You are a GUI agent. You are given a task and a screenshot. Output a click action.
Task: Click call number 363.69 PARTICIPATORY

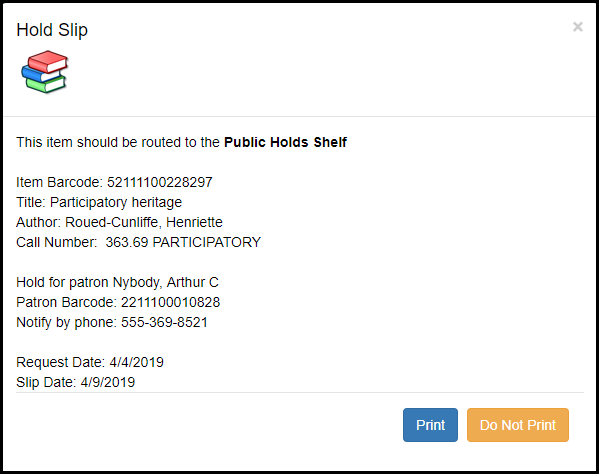(x=183, y=242)
